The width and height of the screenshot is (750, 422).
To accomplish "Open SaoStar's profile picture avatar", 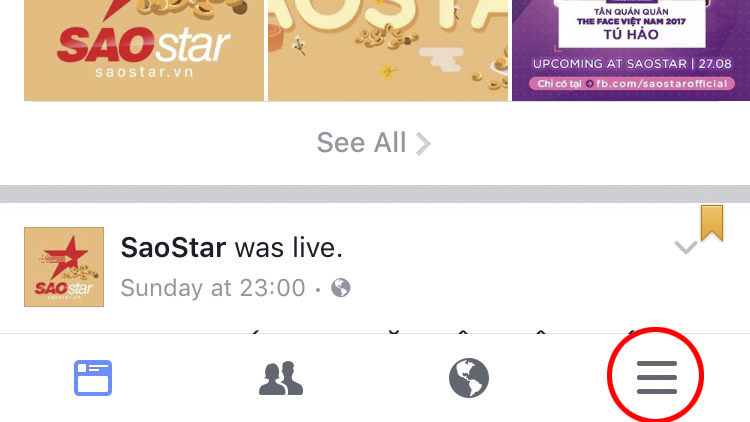I will (64, 267).
